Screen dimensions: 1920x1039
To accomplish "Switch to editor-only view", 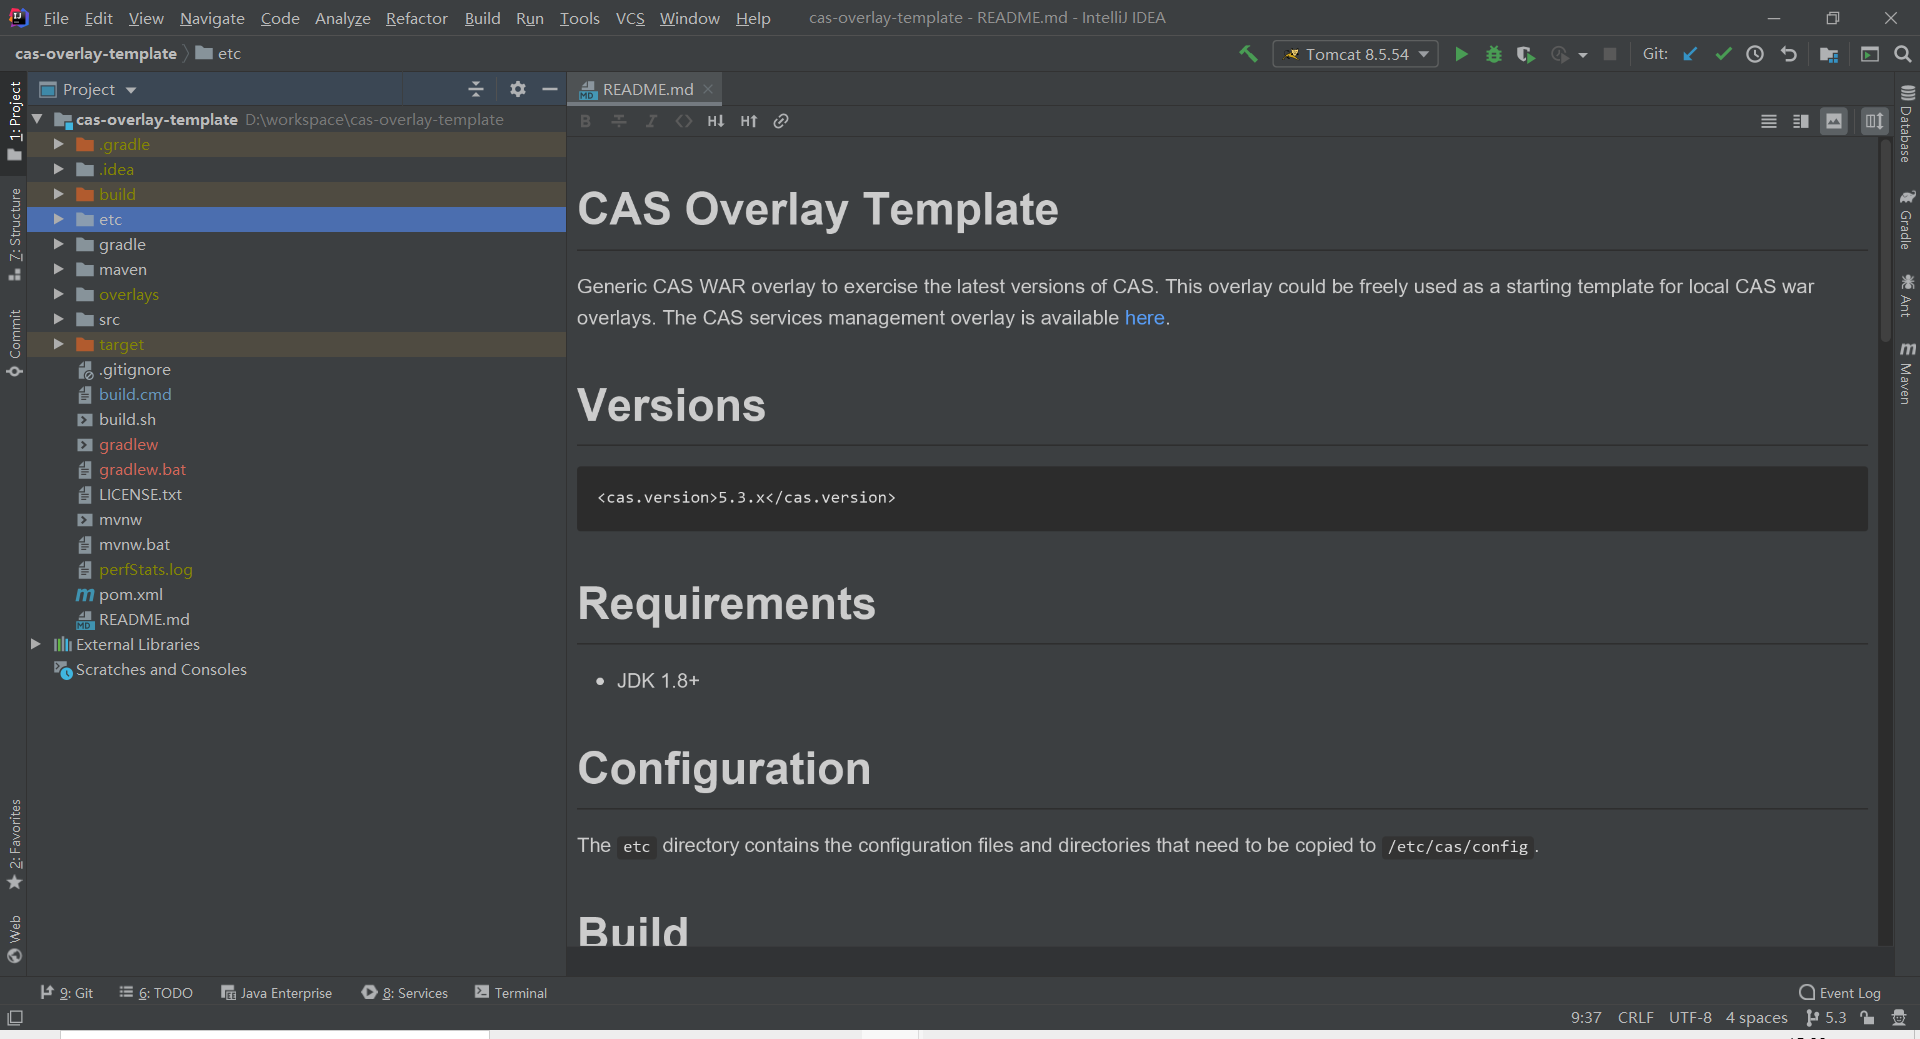I will pos(1769,121).
